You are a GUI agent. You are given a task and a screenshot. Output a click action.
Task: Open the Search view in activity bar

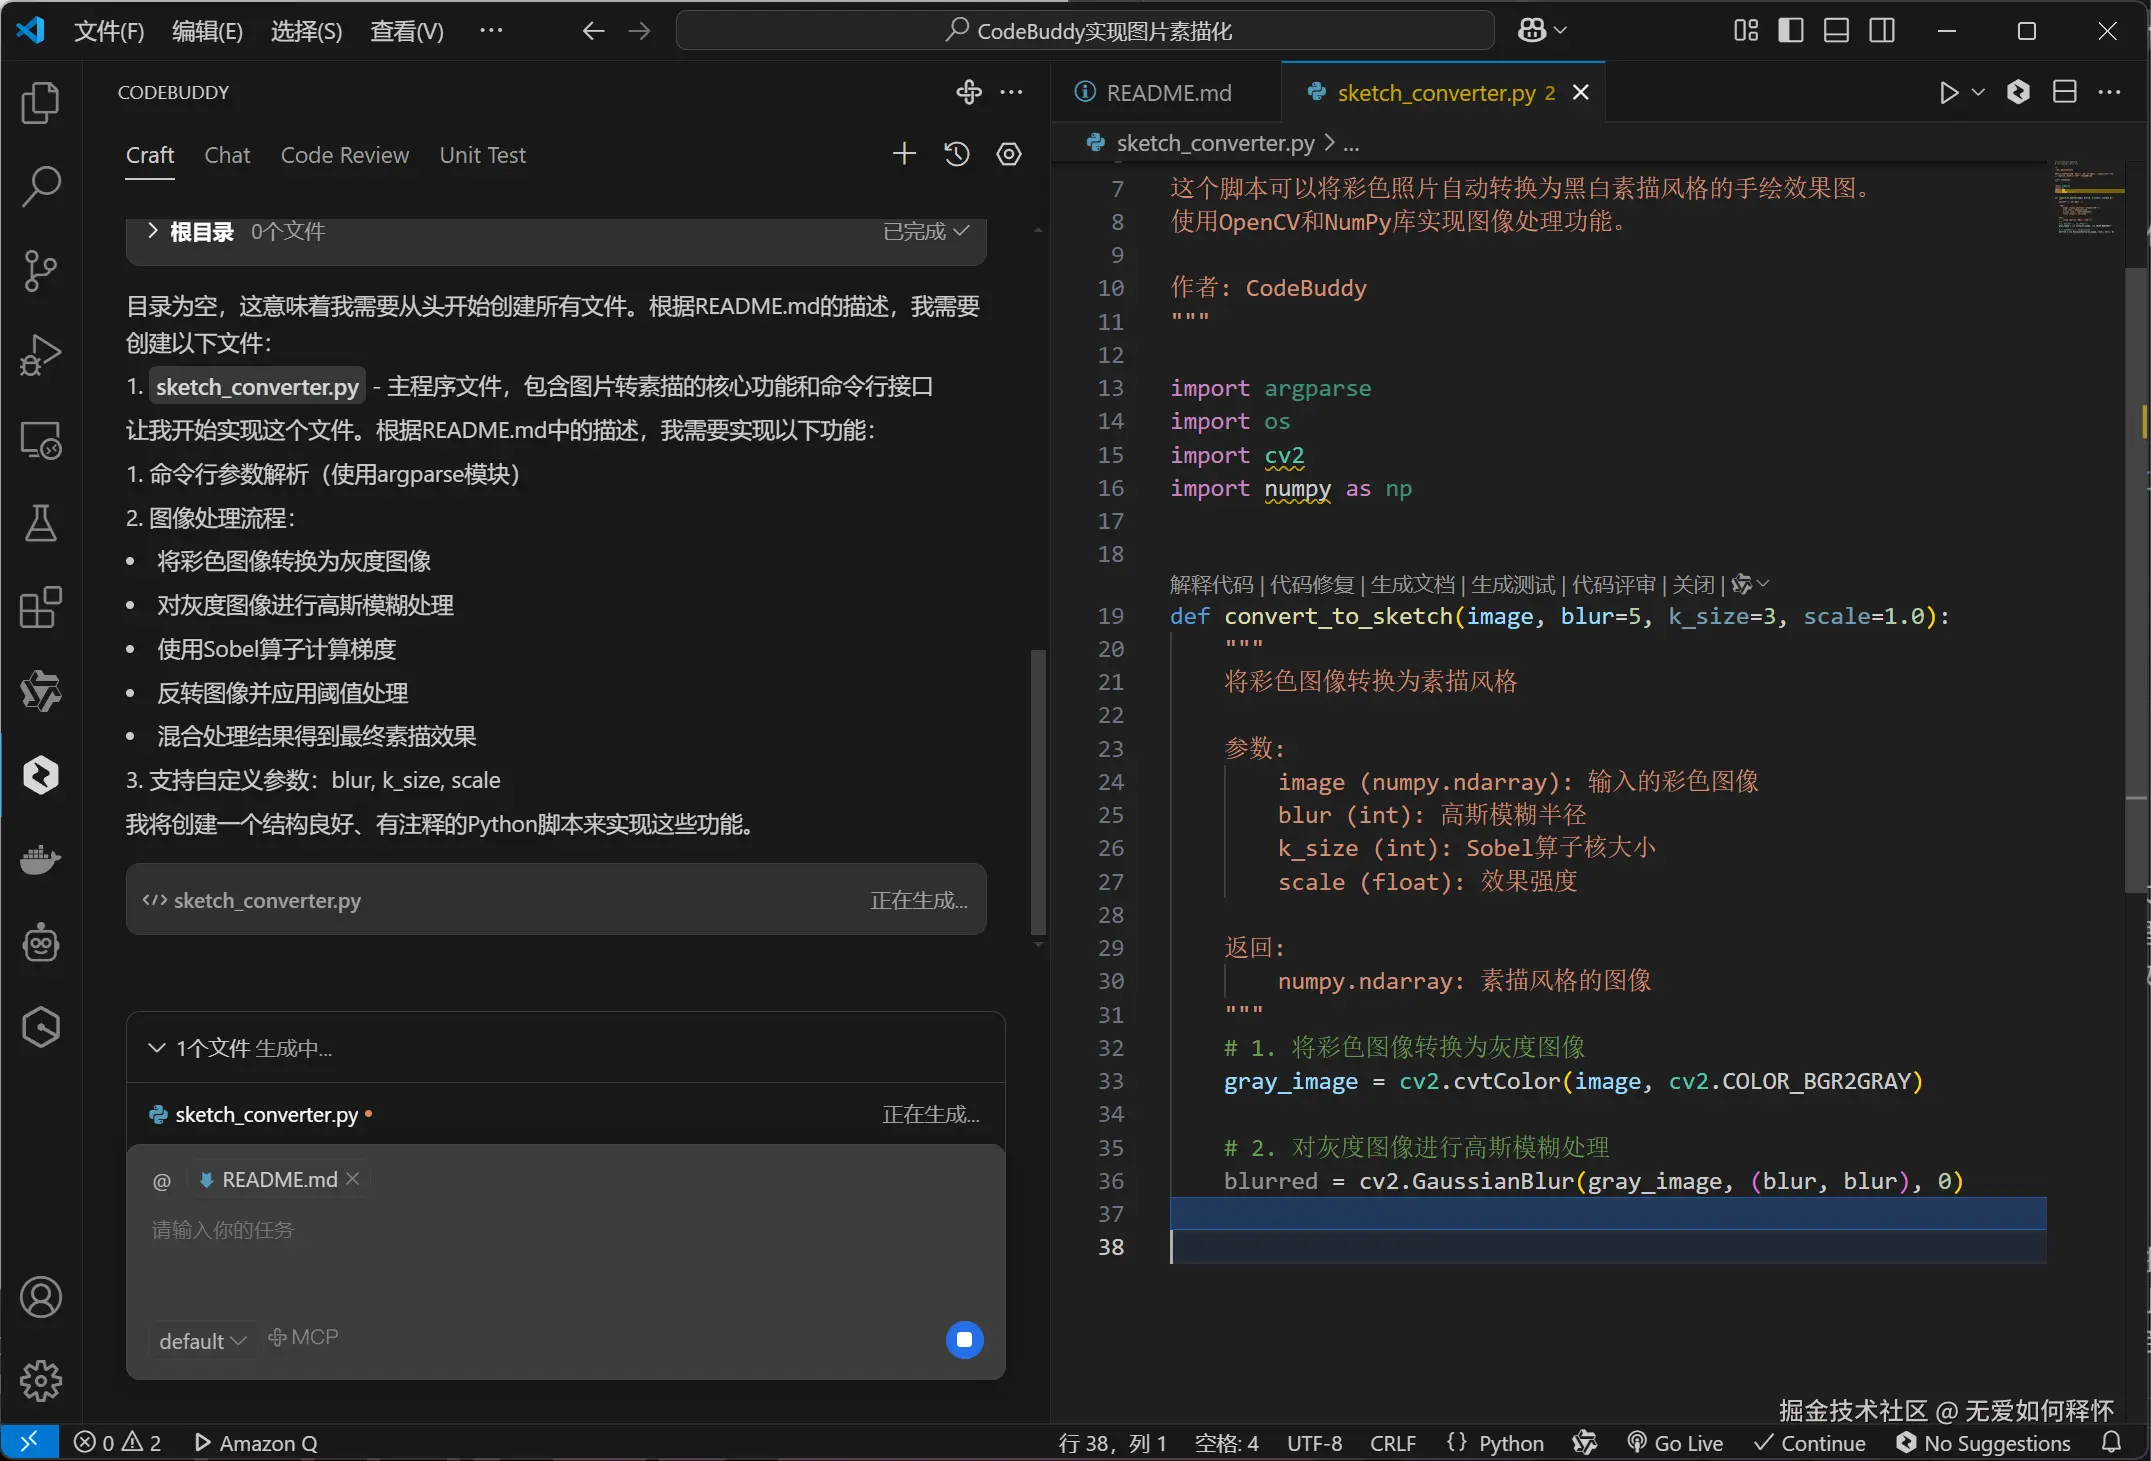(40, 186)
